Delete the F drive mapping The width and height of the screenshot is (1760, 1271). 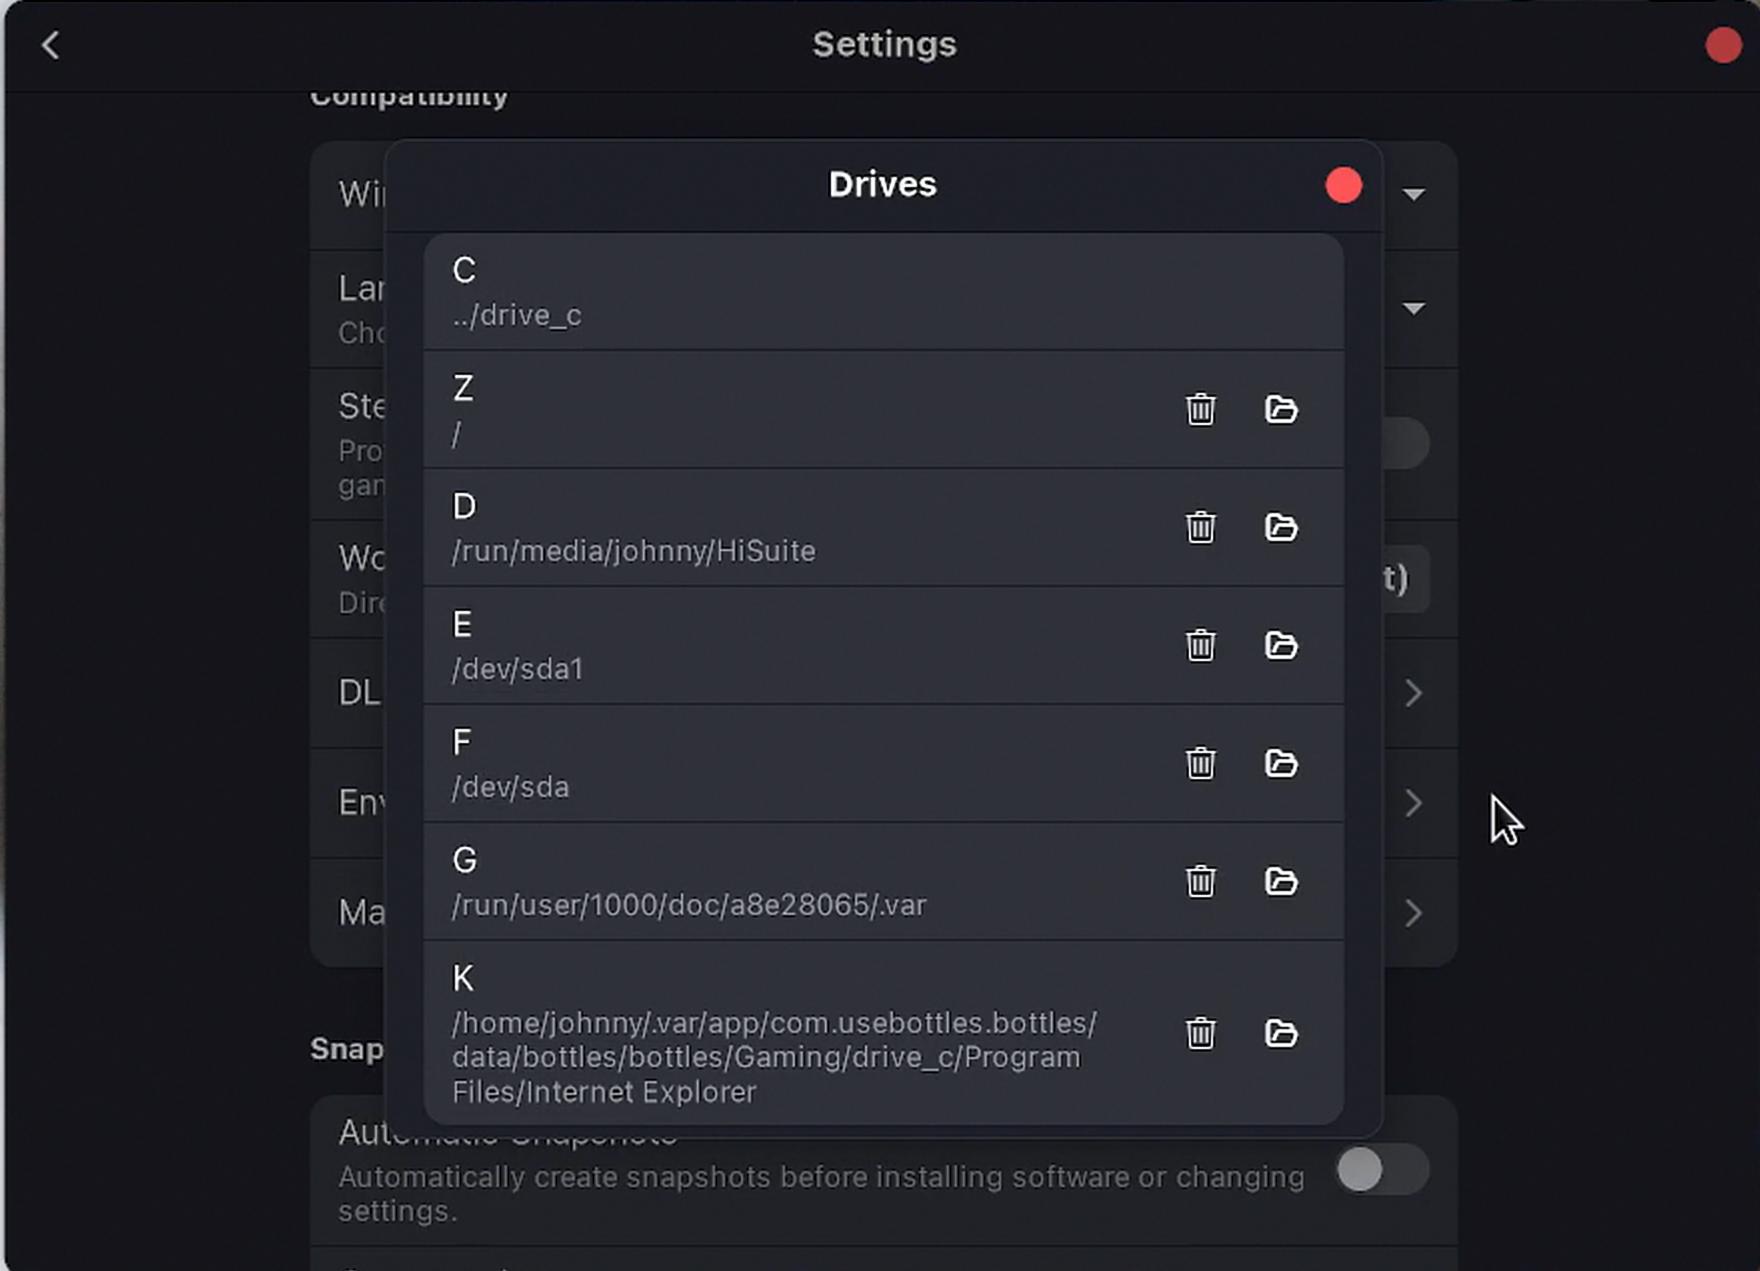[1200, 764]
